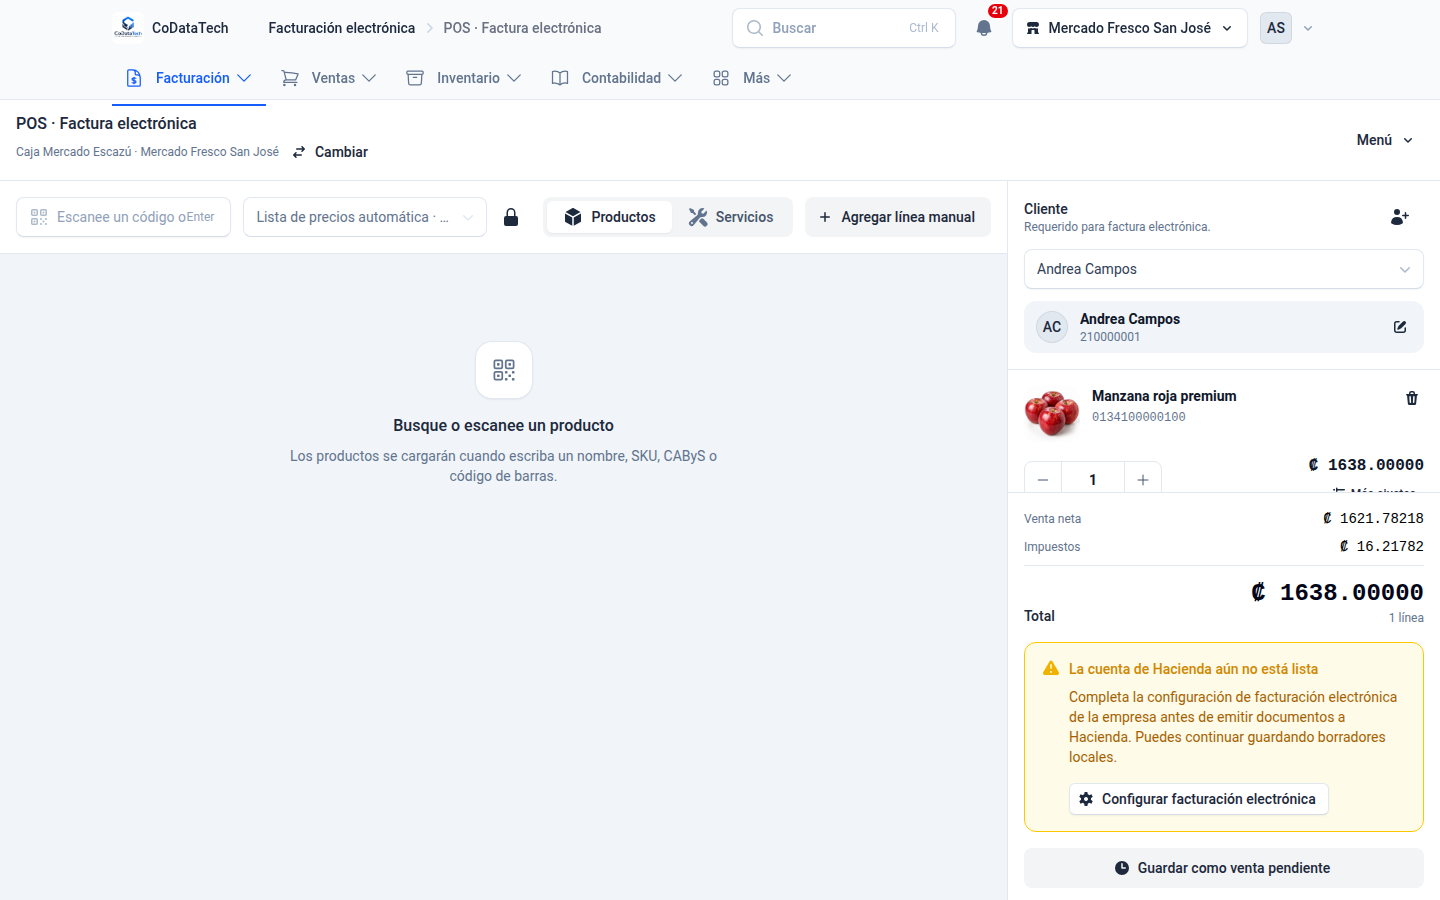
Task: Open notifications bell with 21 badge
Action: tap(984, 28)
